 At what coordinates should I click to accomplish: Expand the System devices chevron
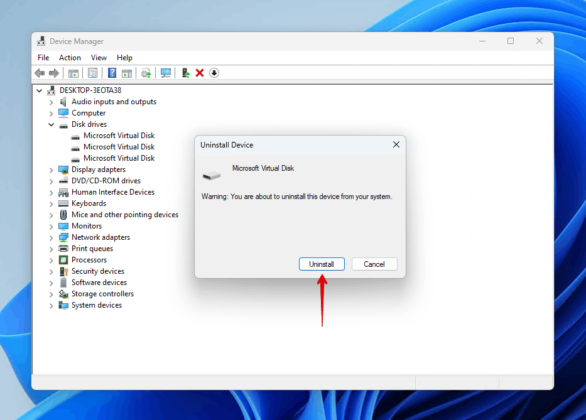point(51,306)
